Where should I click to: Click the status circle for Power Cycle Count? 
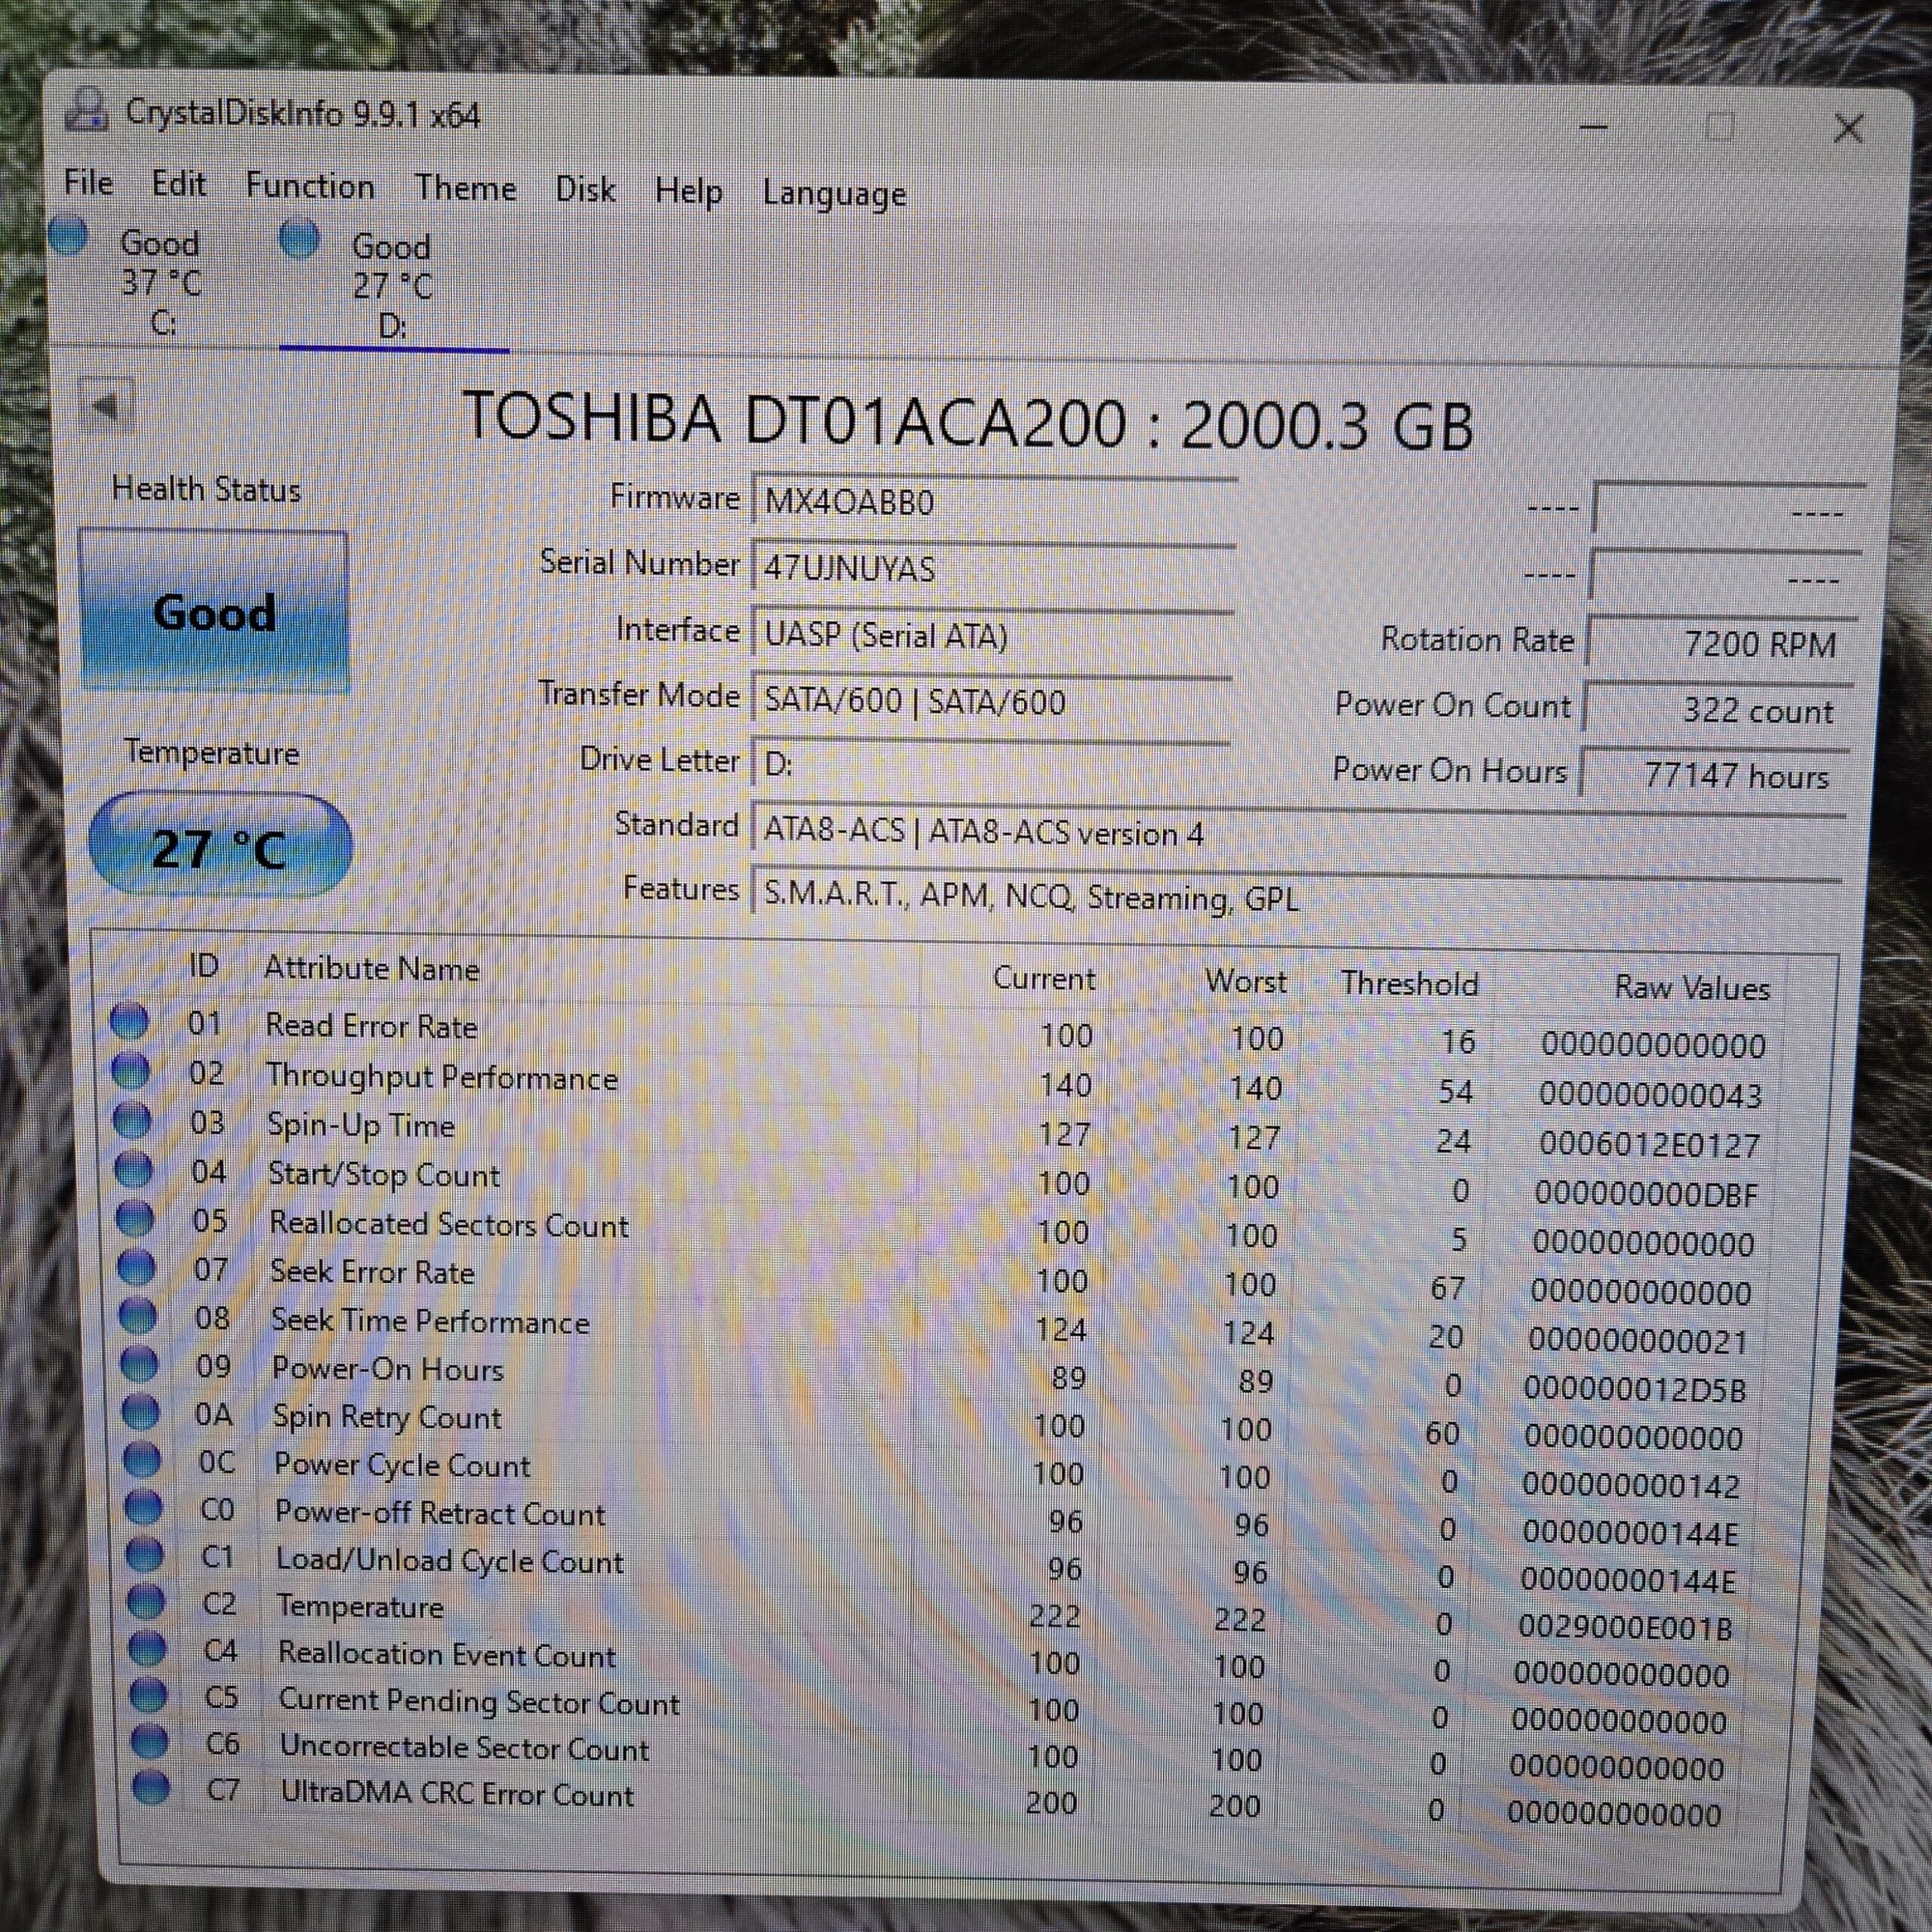point(142,1461)
